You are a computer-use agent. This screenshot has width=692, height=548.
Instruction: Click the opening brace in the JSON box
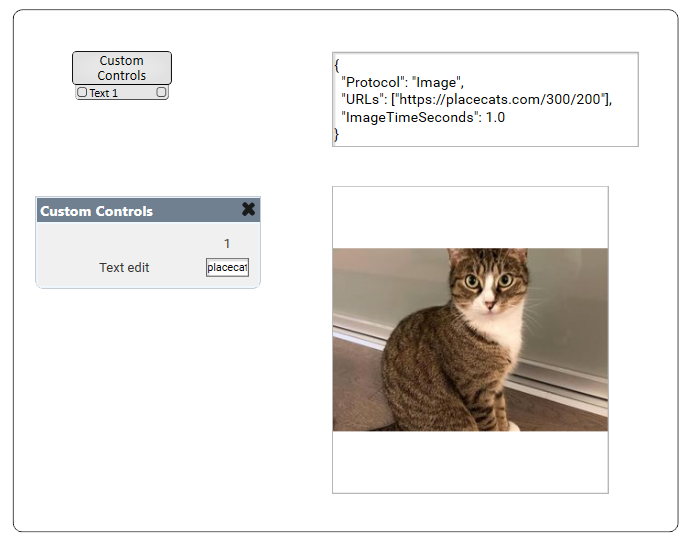337,65
